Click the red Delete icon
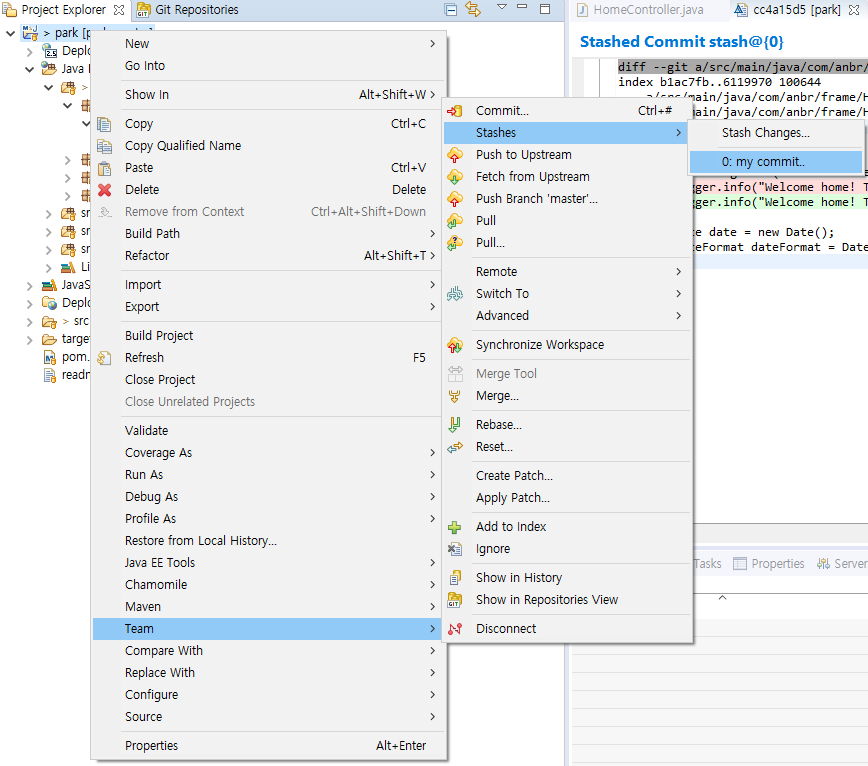The image size is (868, 766). tap(104, 190)
